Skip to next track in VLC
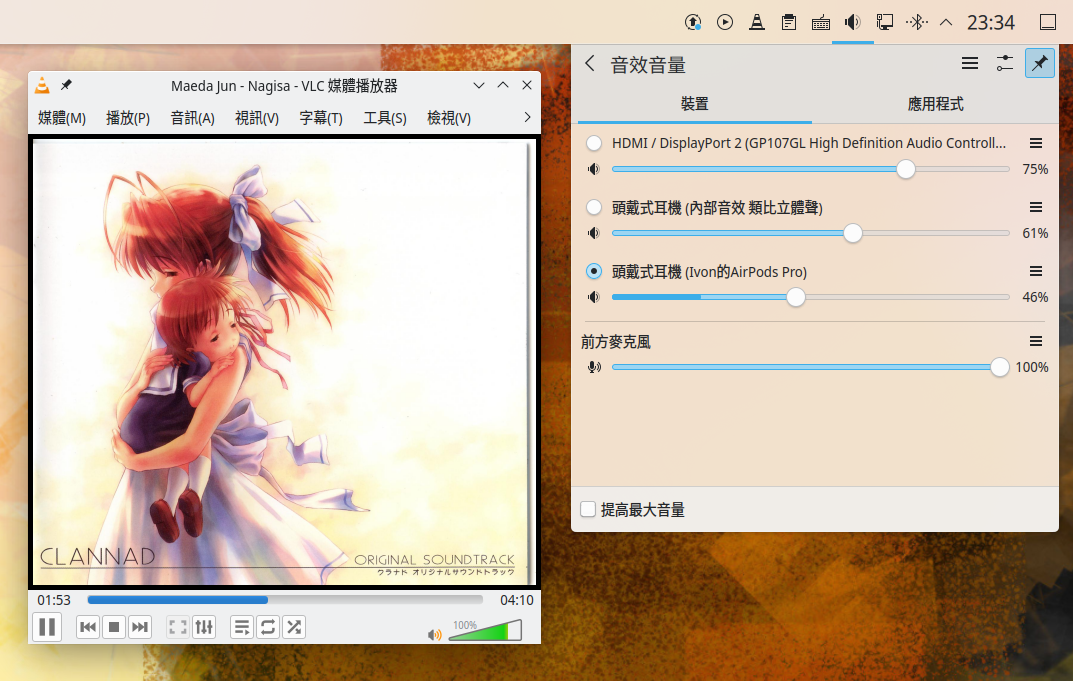This screenshot has height=681, width=1073. (140, 627)
